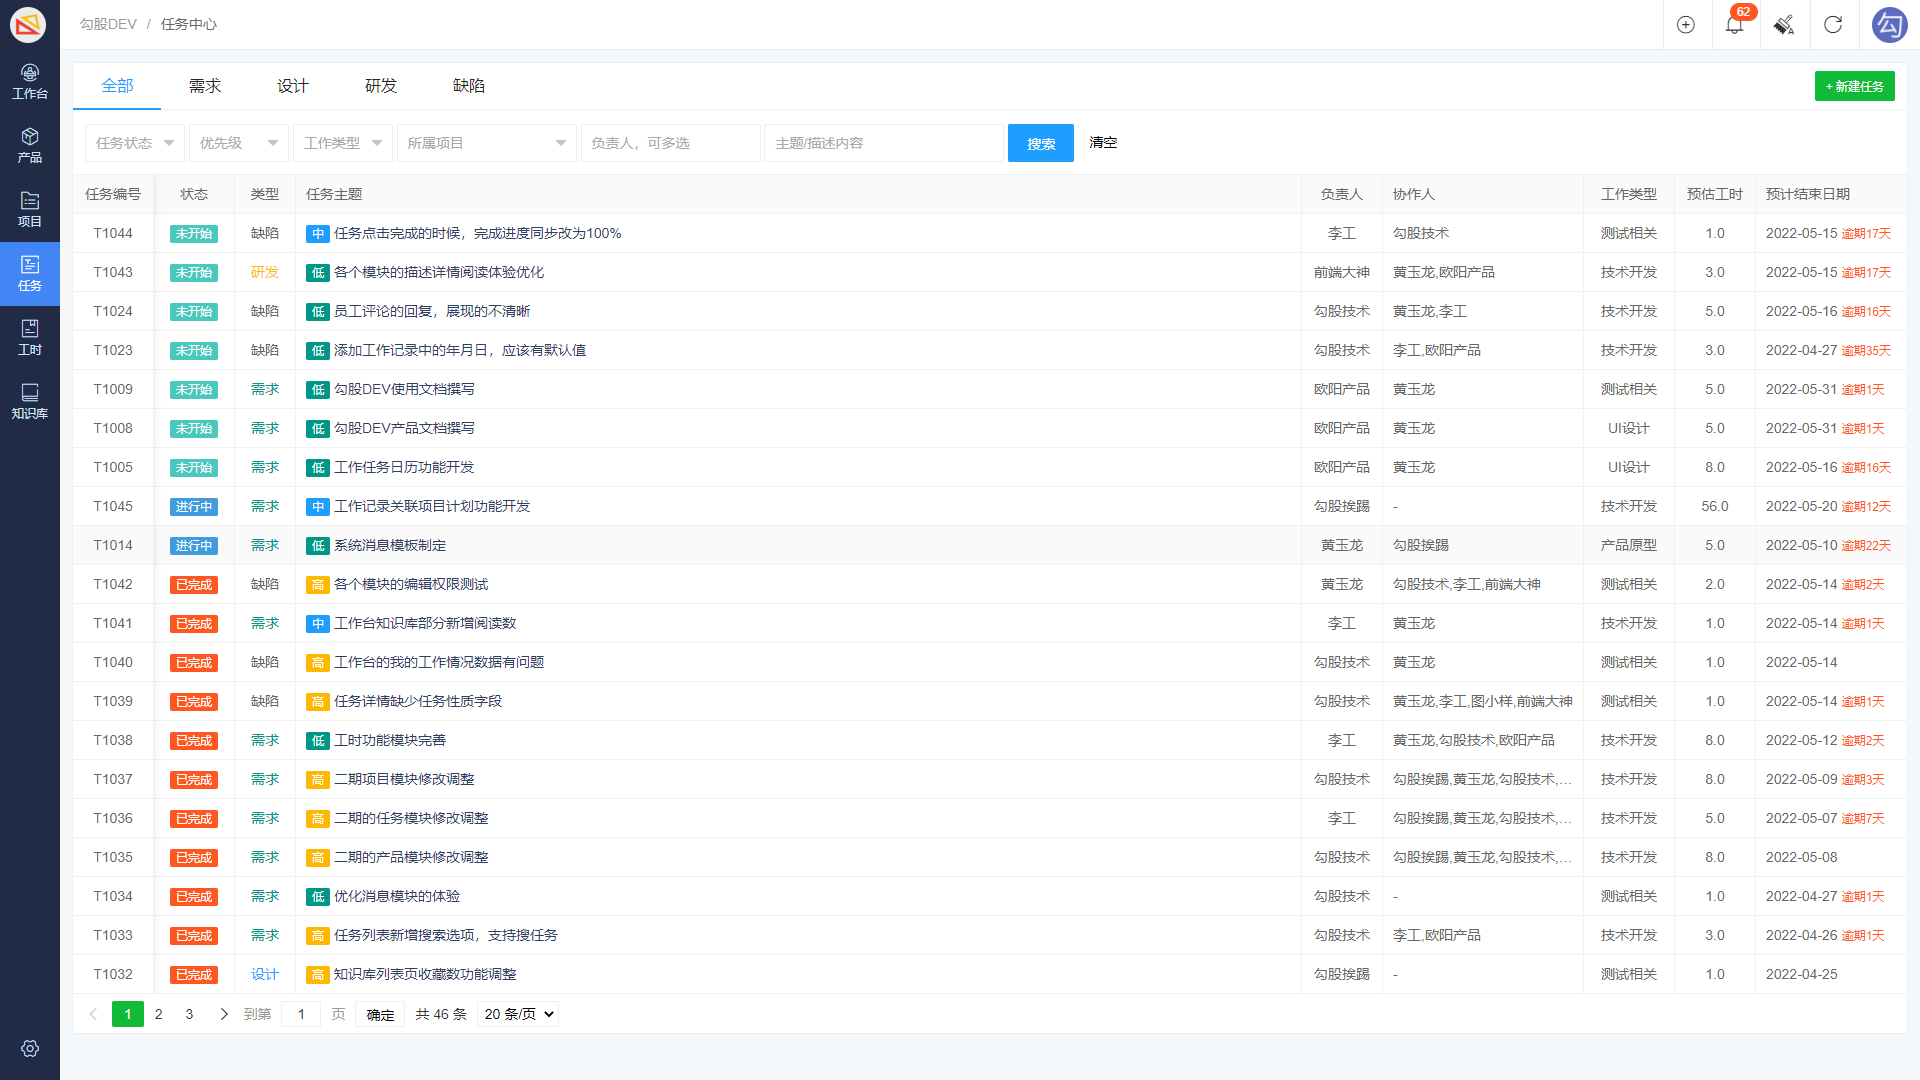Focus the jump-to-page number field
Viewport: 1920px width, 1080px height.
coord(301,1014)
